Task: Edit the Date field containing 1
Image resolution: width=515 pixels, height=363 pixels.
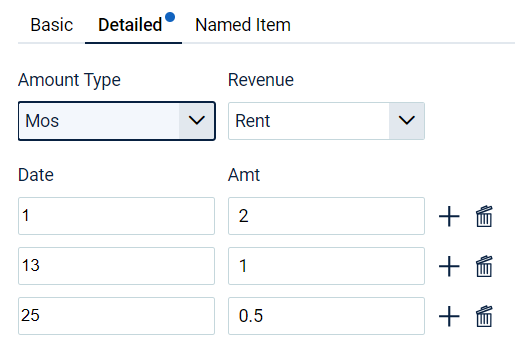Action: pos(116,216)
